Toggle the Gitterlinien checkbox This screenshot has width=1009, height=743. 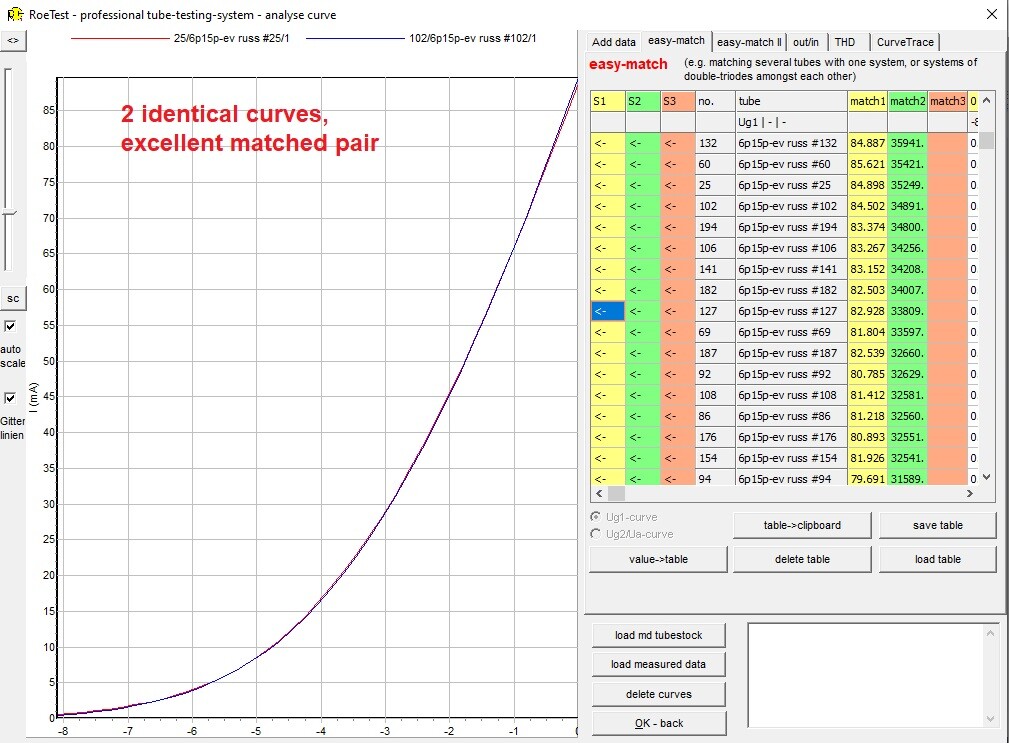(10, 398)
